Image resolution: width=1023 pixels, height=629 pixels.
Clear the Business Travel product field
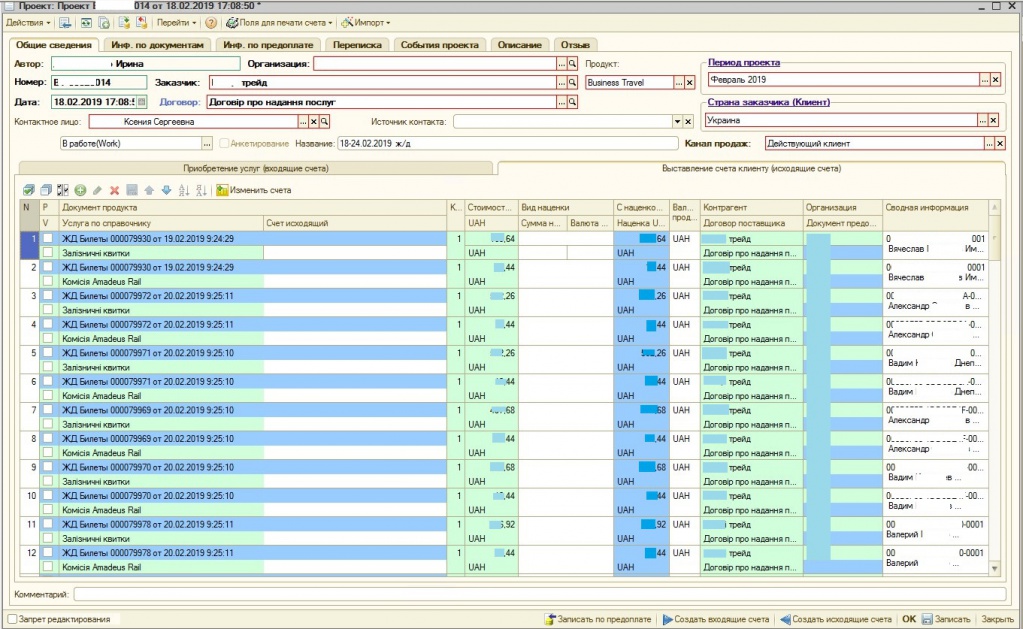690,83
